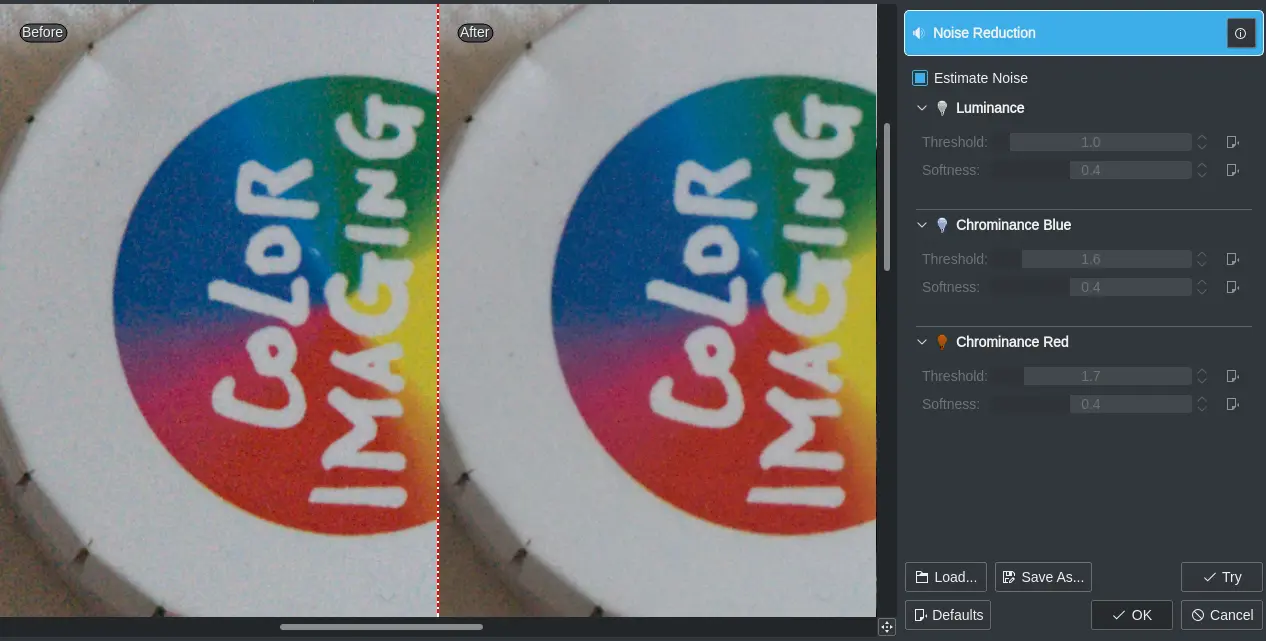Adjust the Luminance Softness slider

coord(1130,170)
